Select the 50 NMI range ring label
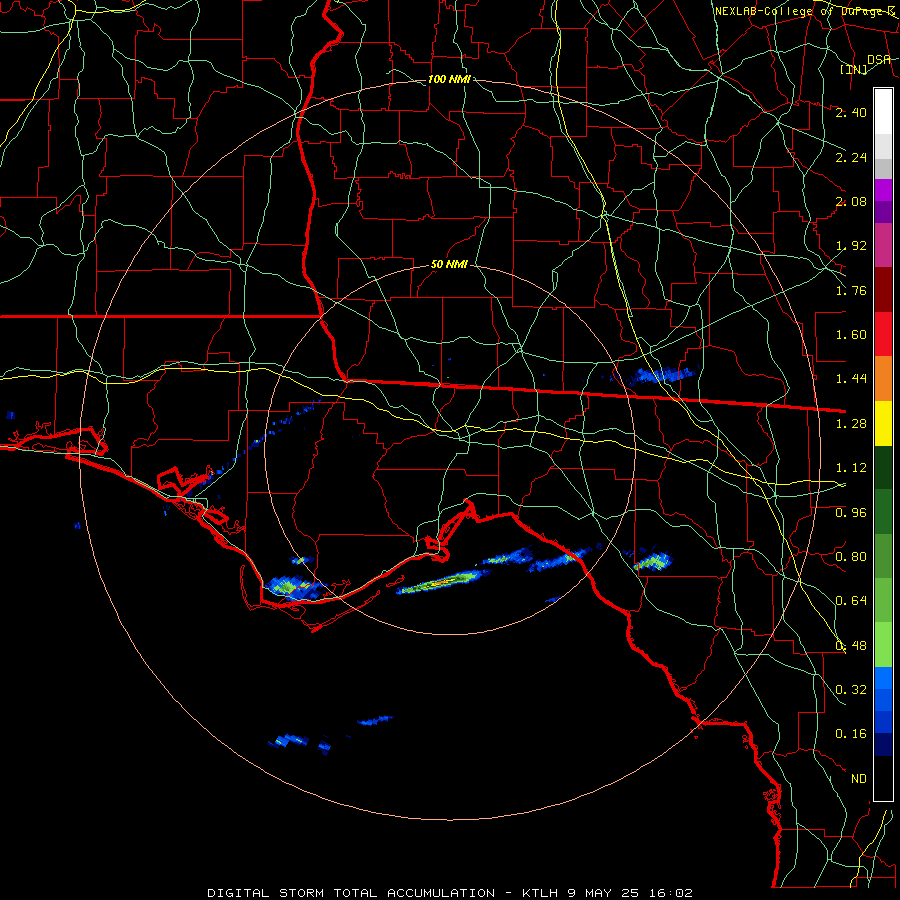The width and height of the screenshot is (900, 900). [x=449, y=264]
